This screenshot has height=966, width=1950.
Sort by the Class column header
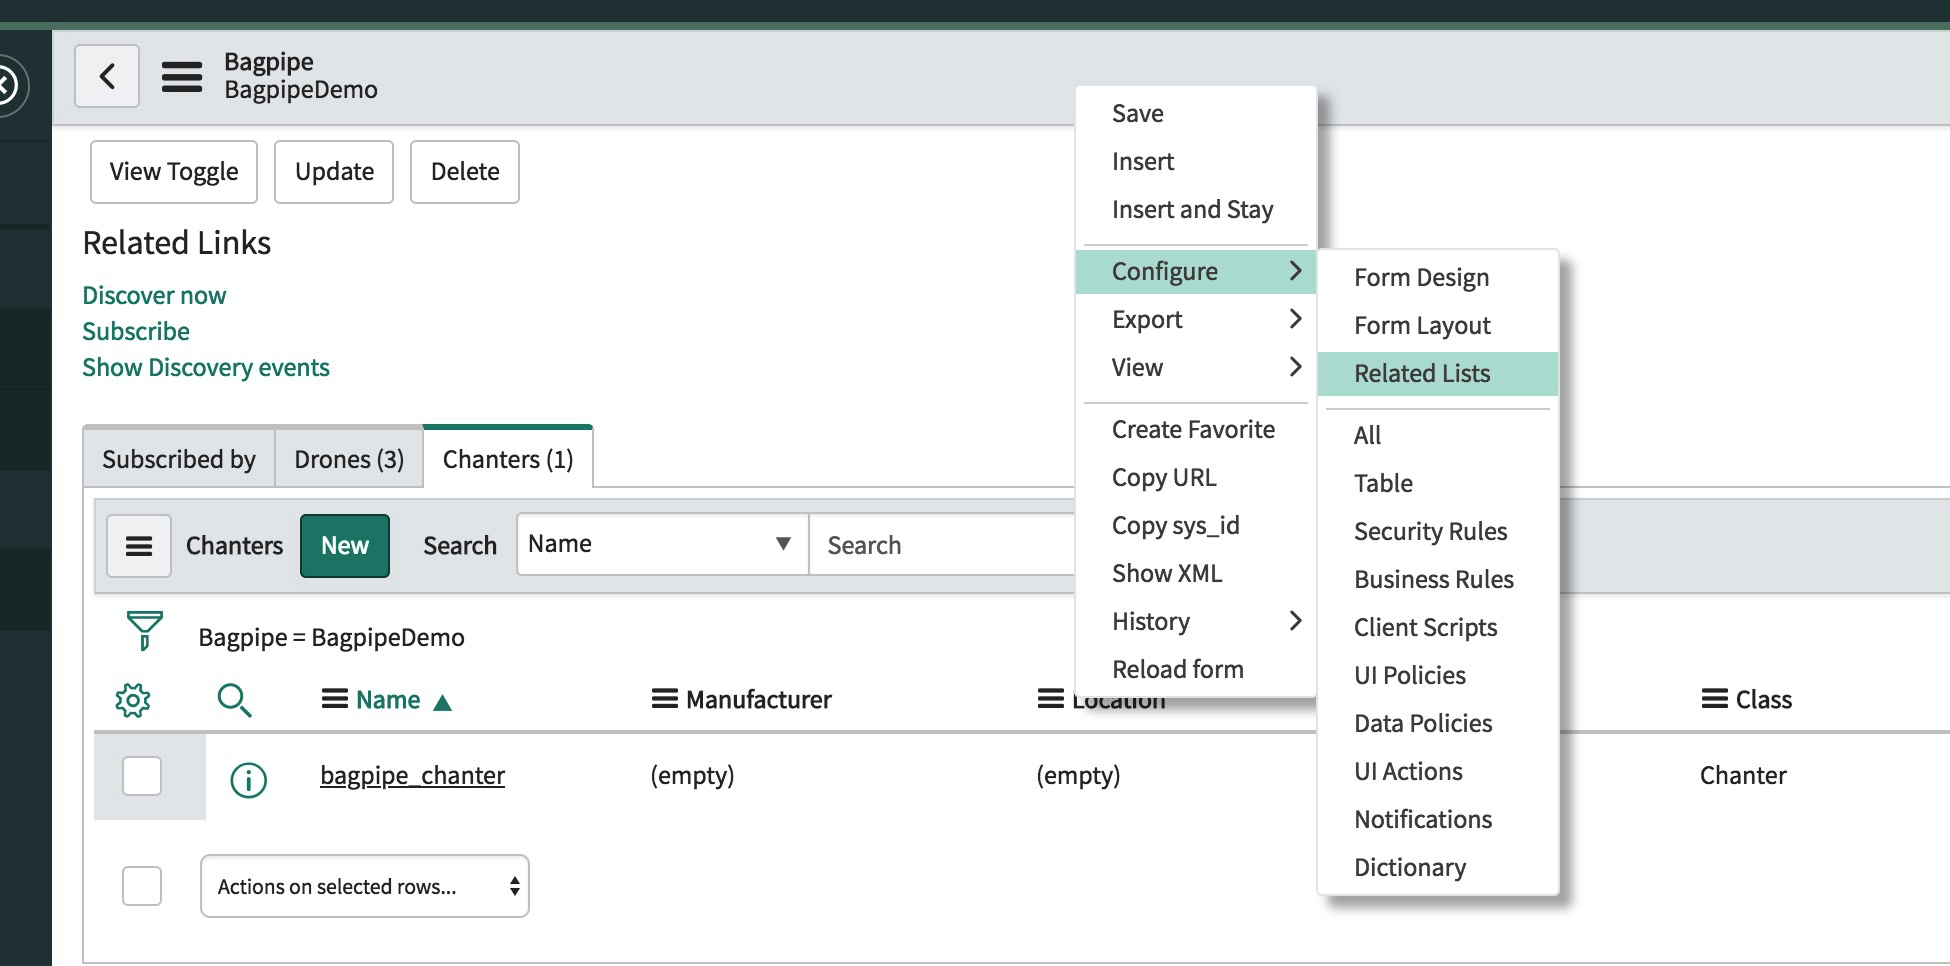(1763, 699)
